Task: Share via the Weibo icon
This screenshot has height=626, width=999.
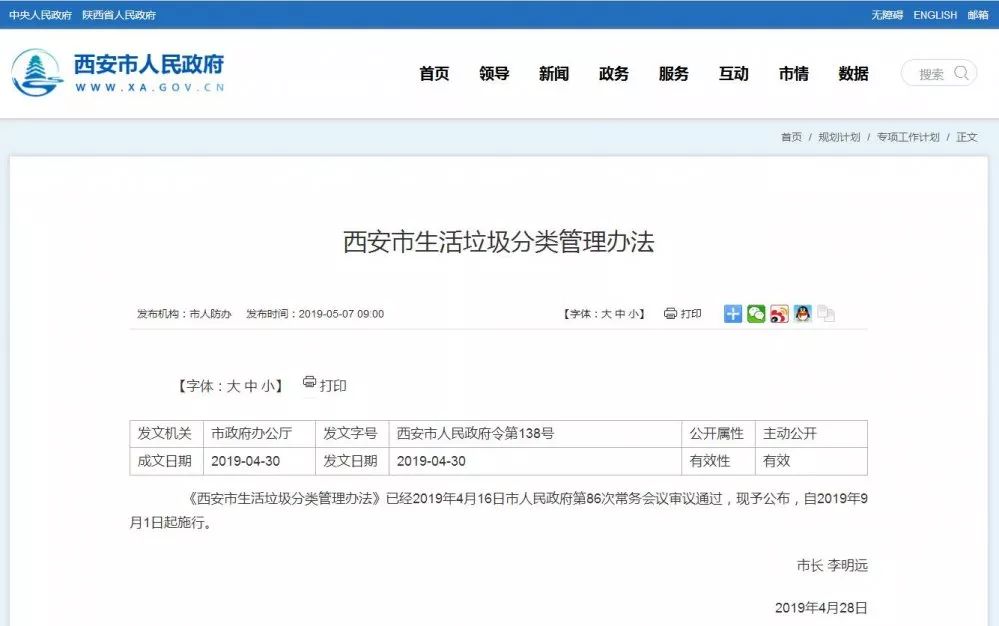Action: [x=779, y=313]
